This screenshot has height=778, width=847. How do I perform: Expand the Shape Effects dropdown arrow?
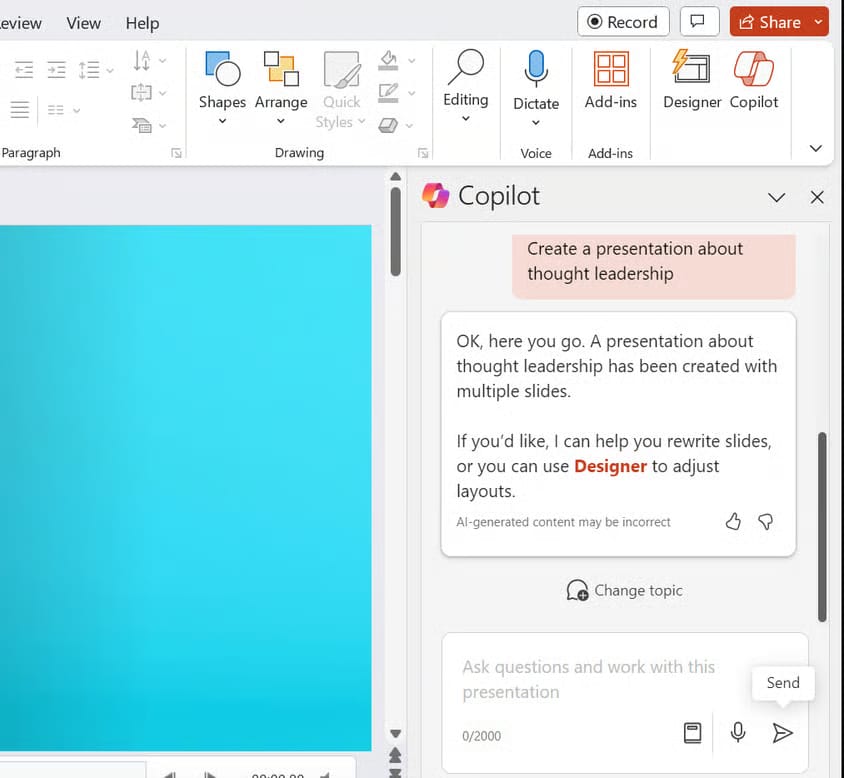[x=409, y=126]
